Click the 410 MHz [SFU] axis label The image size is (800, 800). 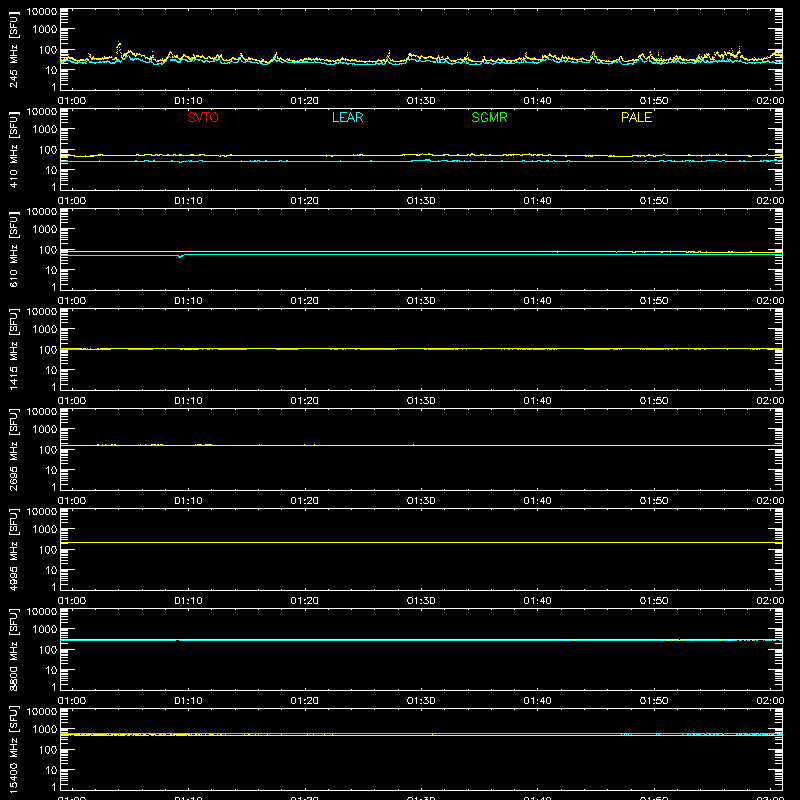(x=14, y=149)
